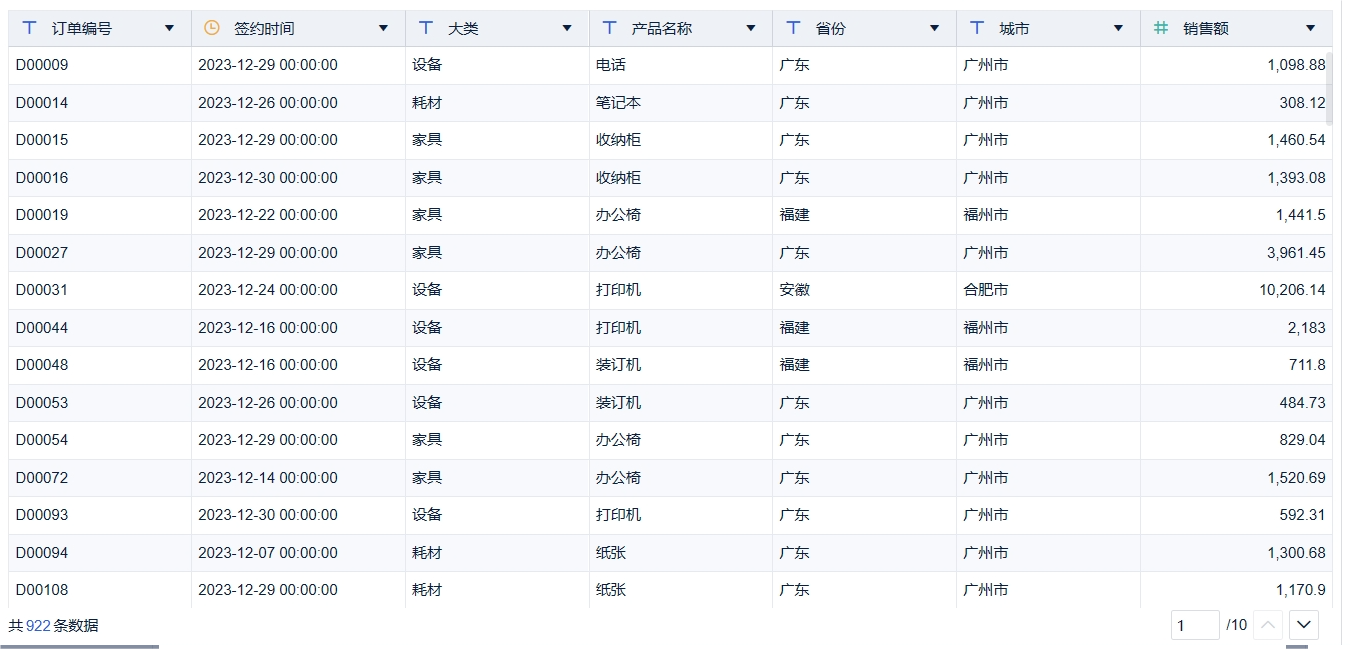Open the 大类 column dropdown arrow
The width and height of the screenshot is (1350, 649).
[567, 29]
